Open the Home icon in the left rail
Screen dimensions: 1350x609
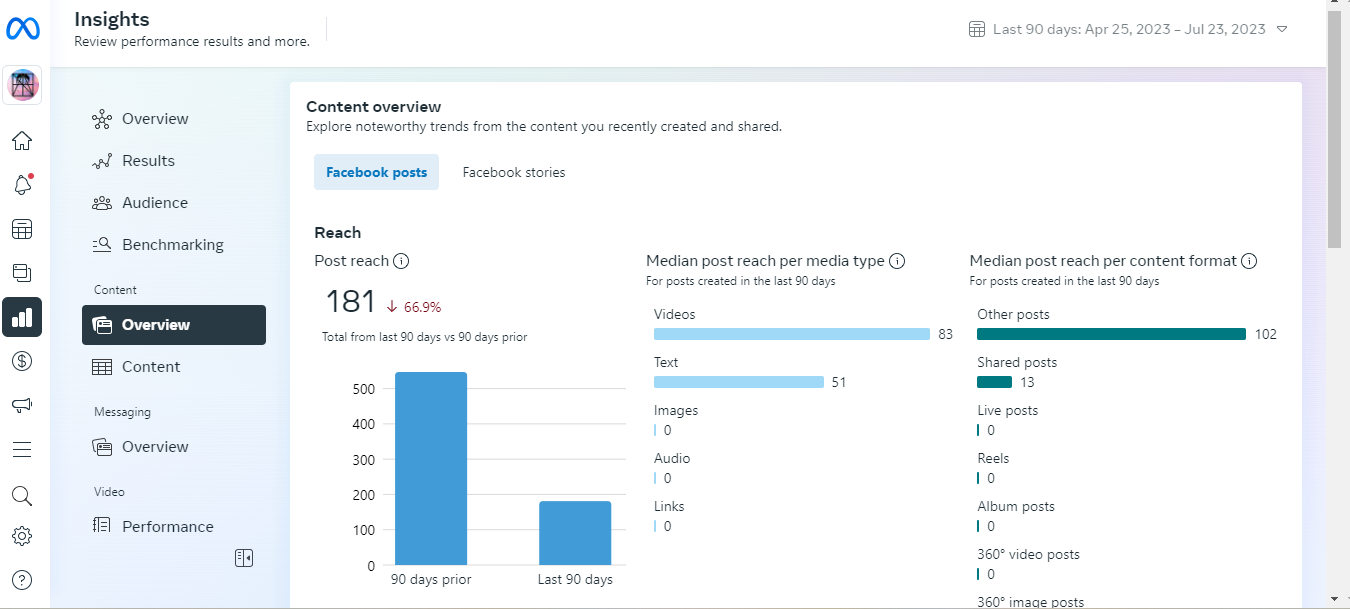[x=22, y=140]
